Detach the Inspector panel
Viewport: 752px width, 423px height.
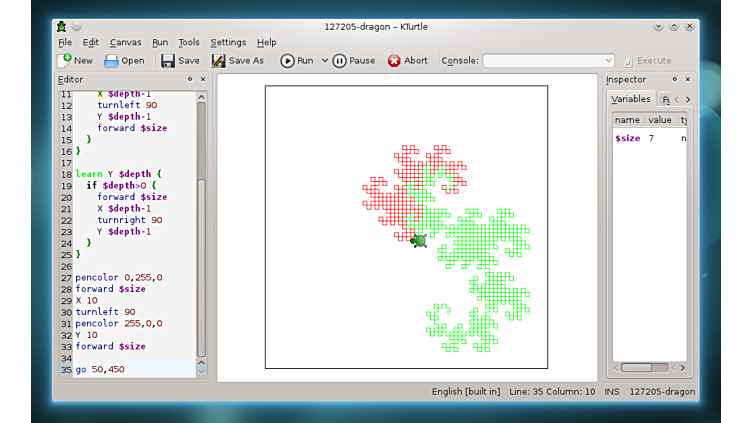674,79
